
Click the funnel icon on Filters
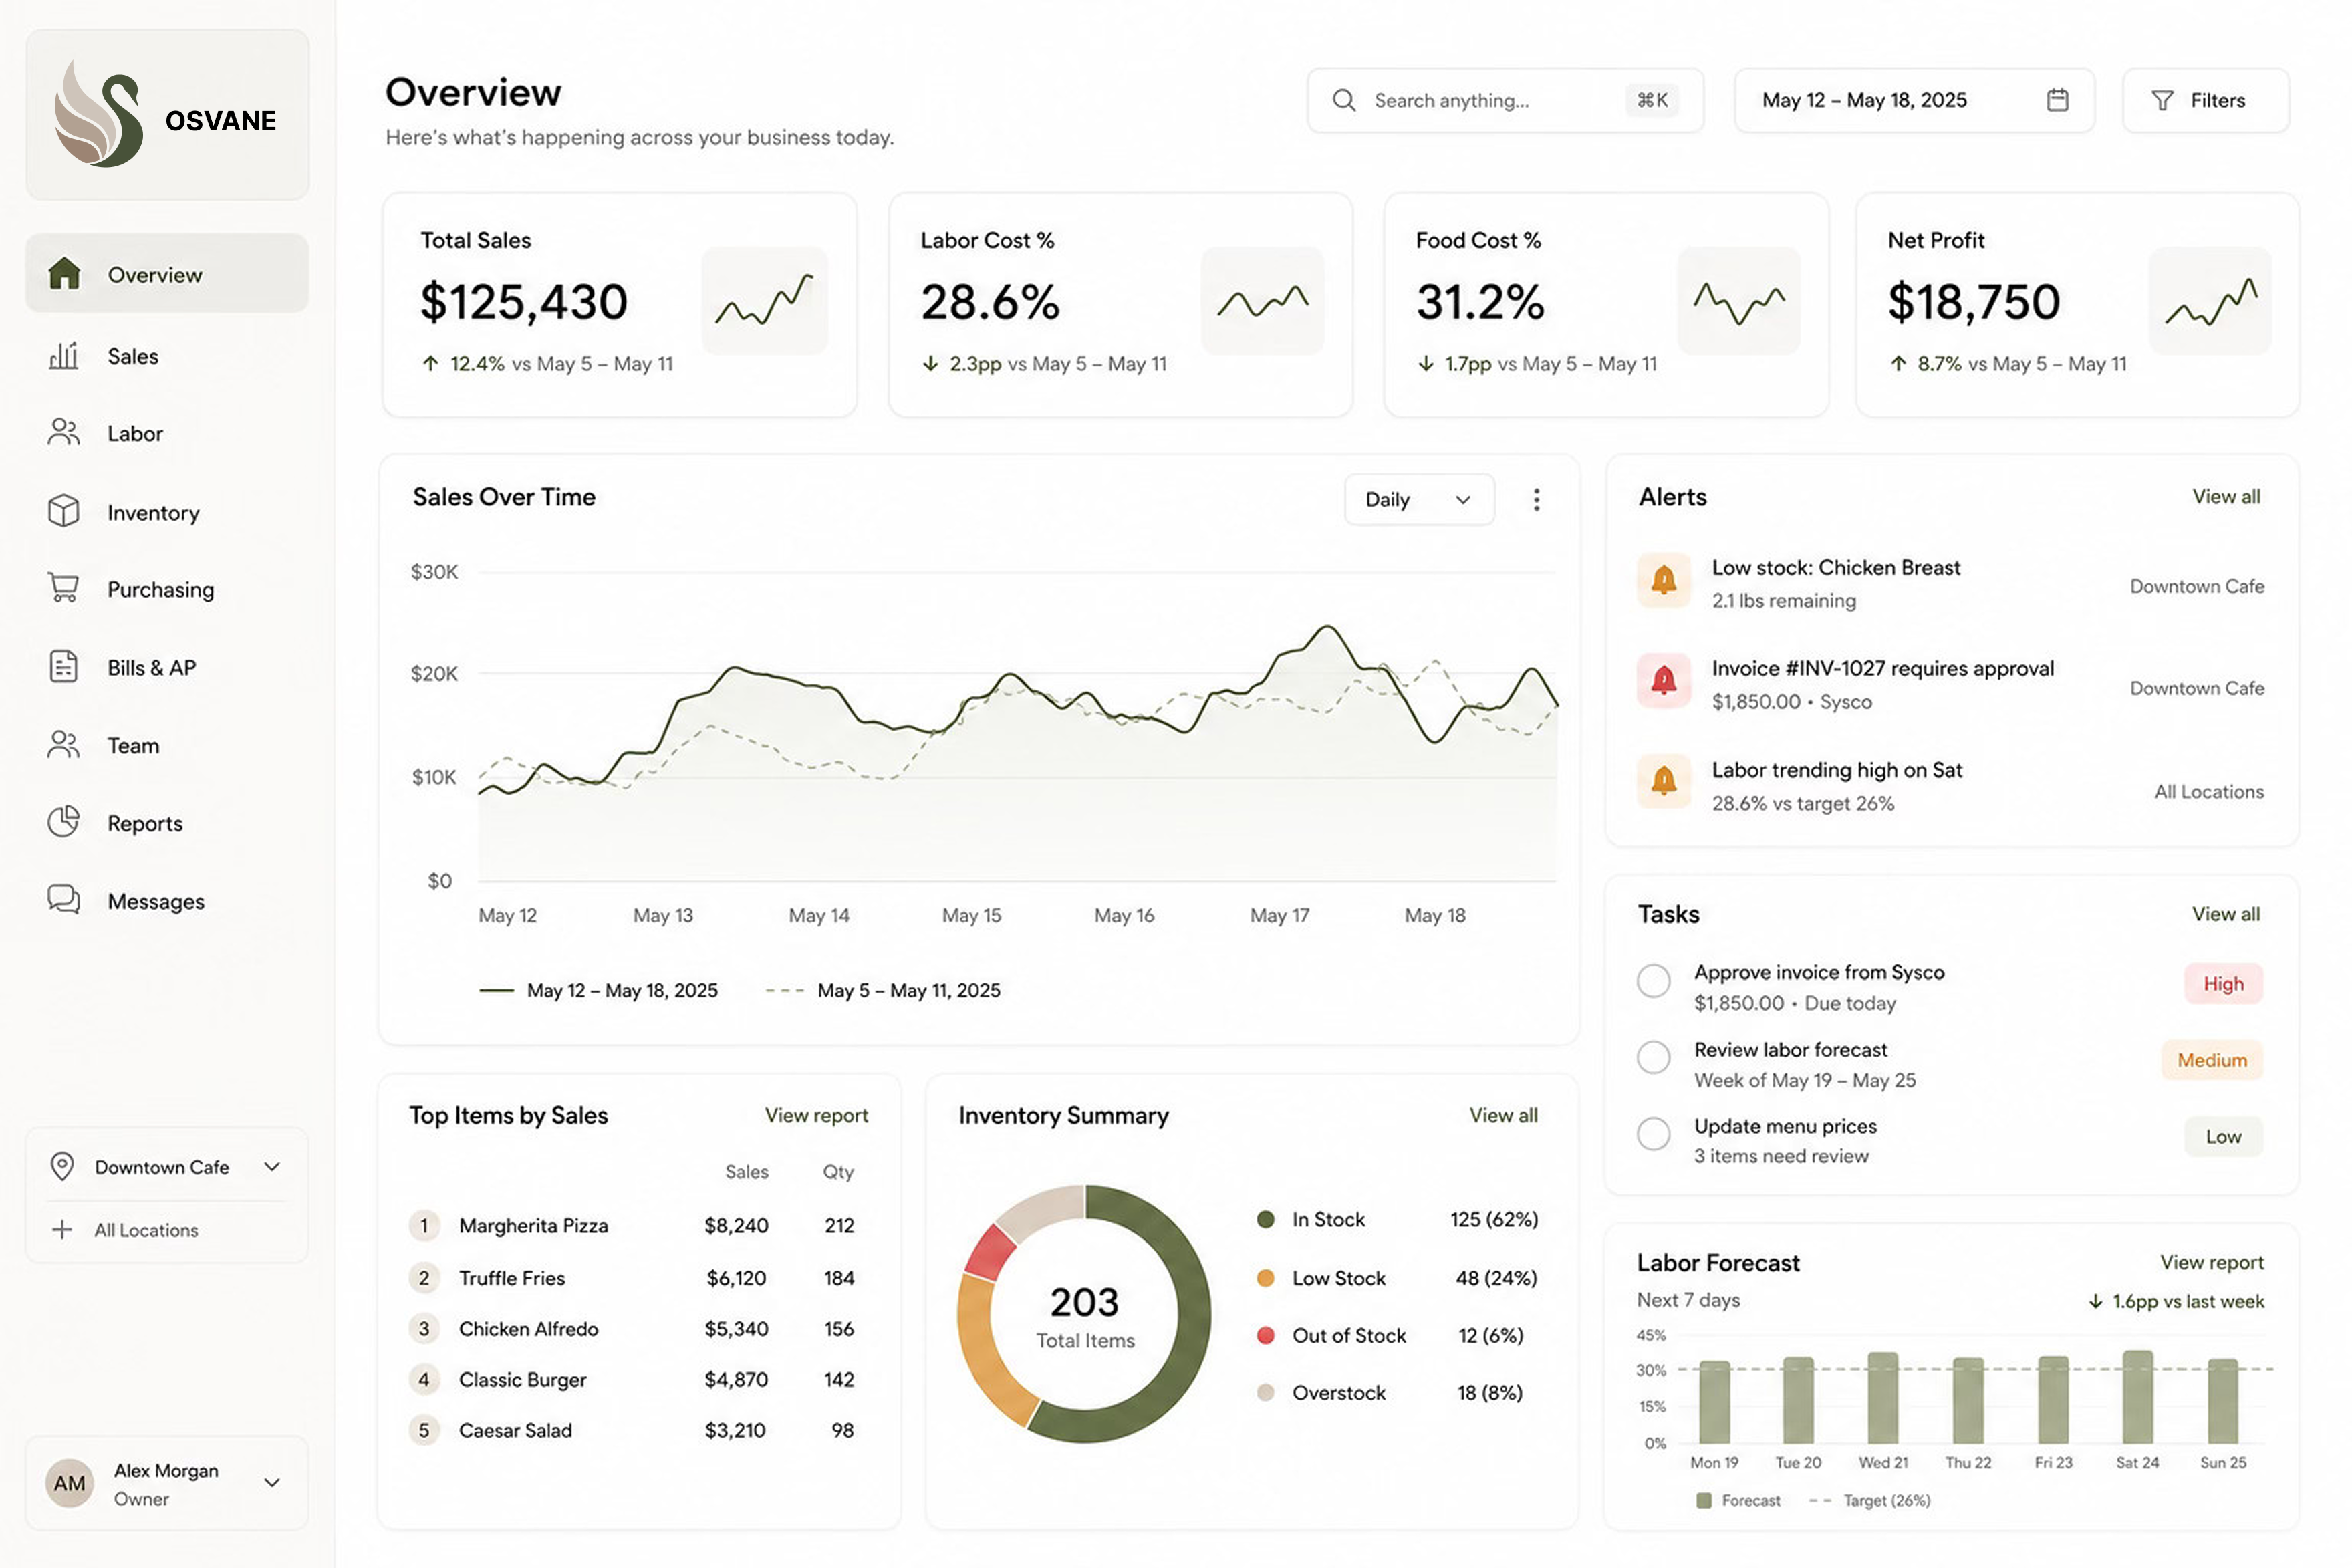pyautogui.click(x=2162, y=100)
